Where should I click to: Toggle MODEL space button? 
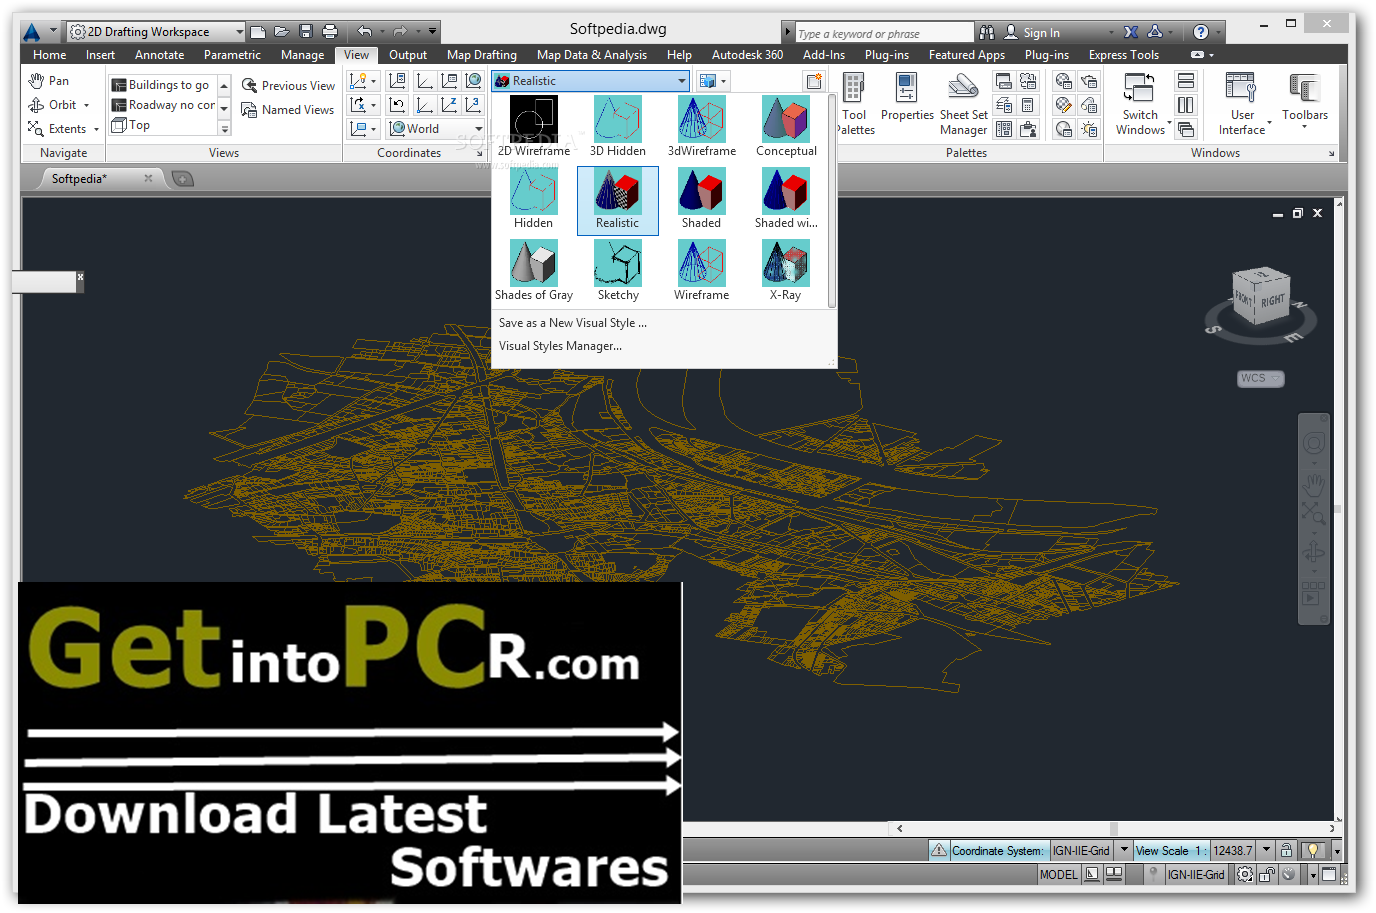(x=1058, y=875)
